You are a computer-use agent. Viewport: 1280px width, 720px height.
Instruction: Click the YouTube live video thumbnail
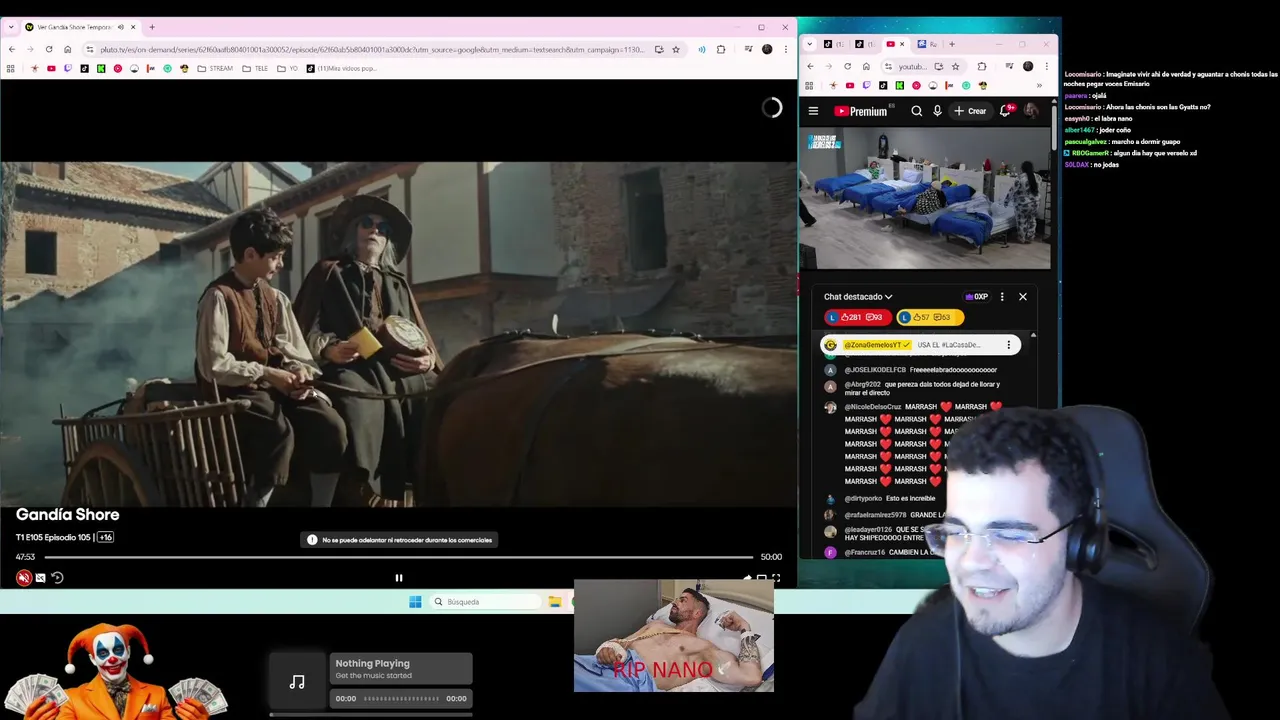925,198
